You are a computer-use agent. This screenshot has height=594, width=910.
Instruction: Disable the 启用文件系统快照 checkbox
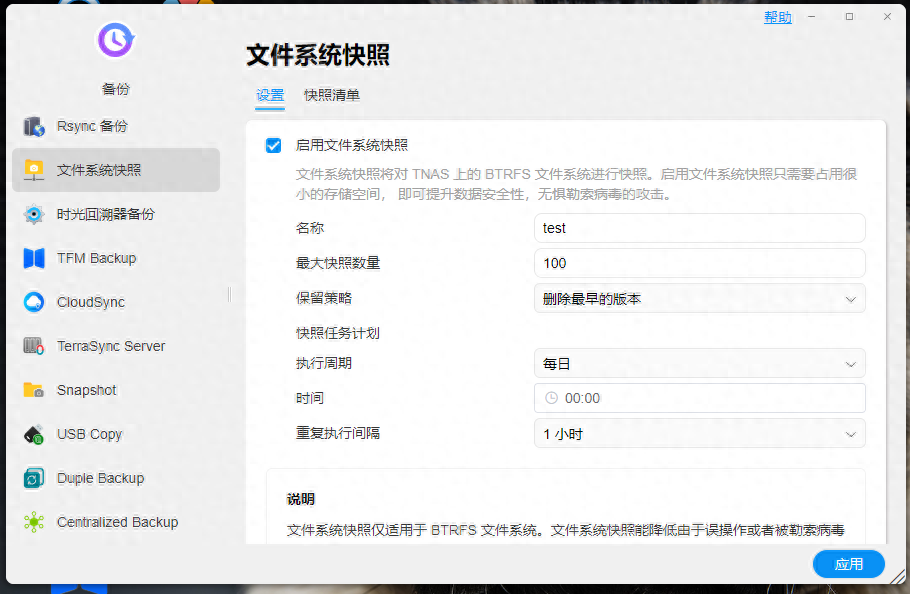[x=272, y=145]
